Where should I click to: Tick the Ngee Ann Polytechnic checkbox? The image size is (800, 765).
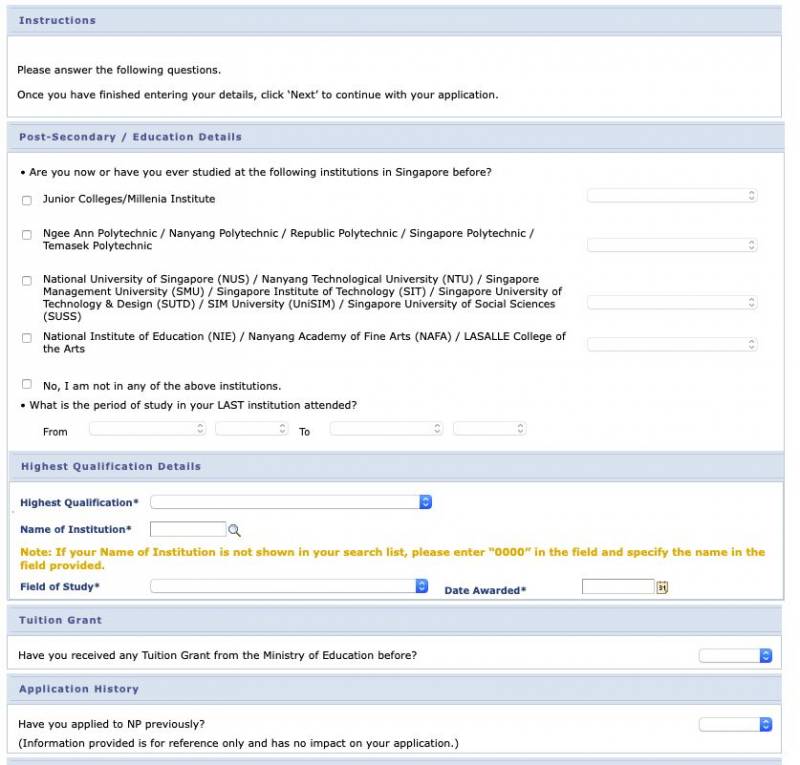[x=27, y=235]
